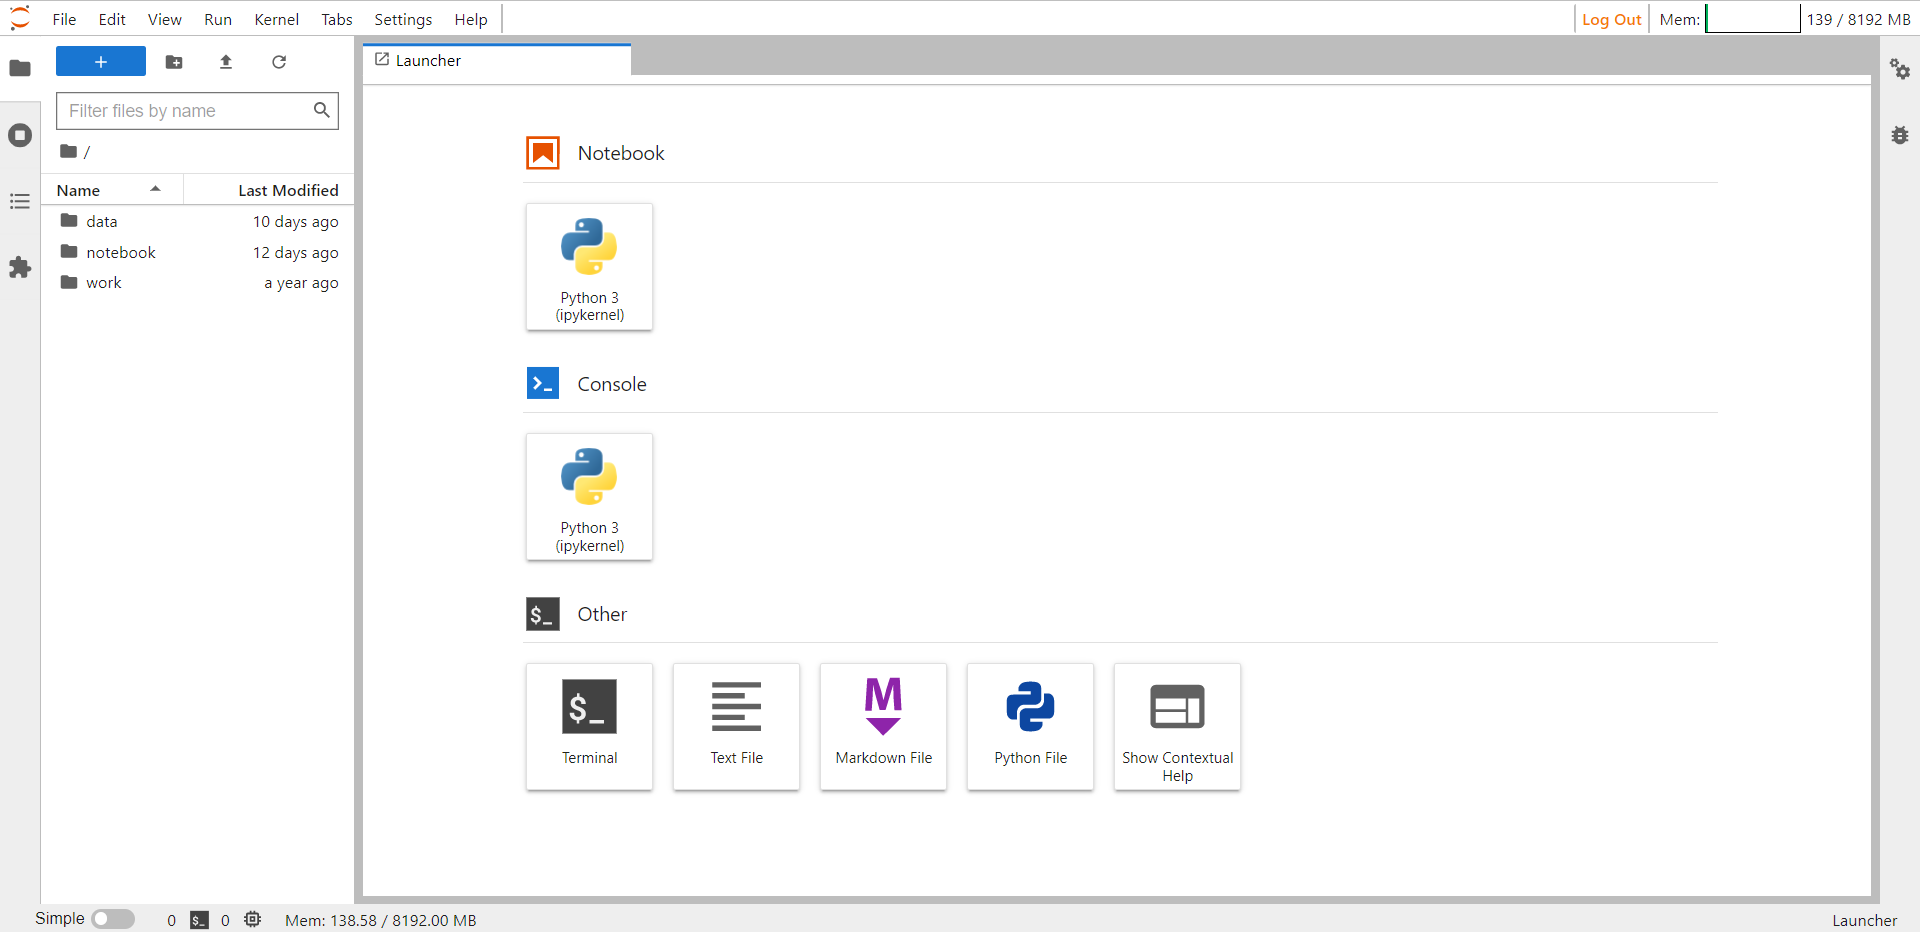Click the blue New Launcher plus button
Image resolution: width=1920 pixels, height=932 pixels.
click(101, 62)
